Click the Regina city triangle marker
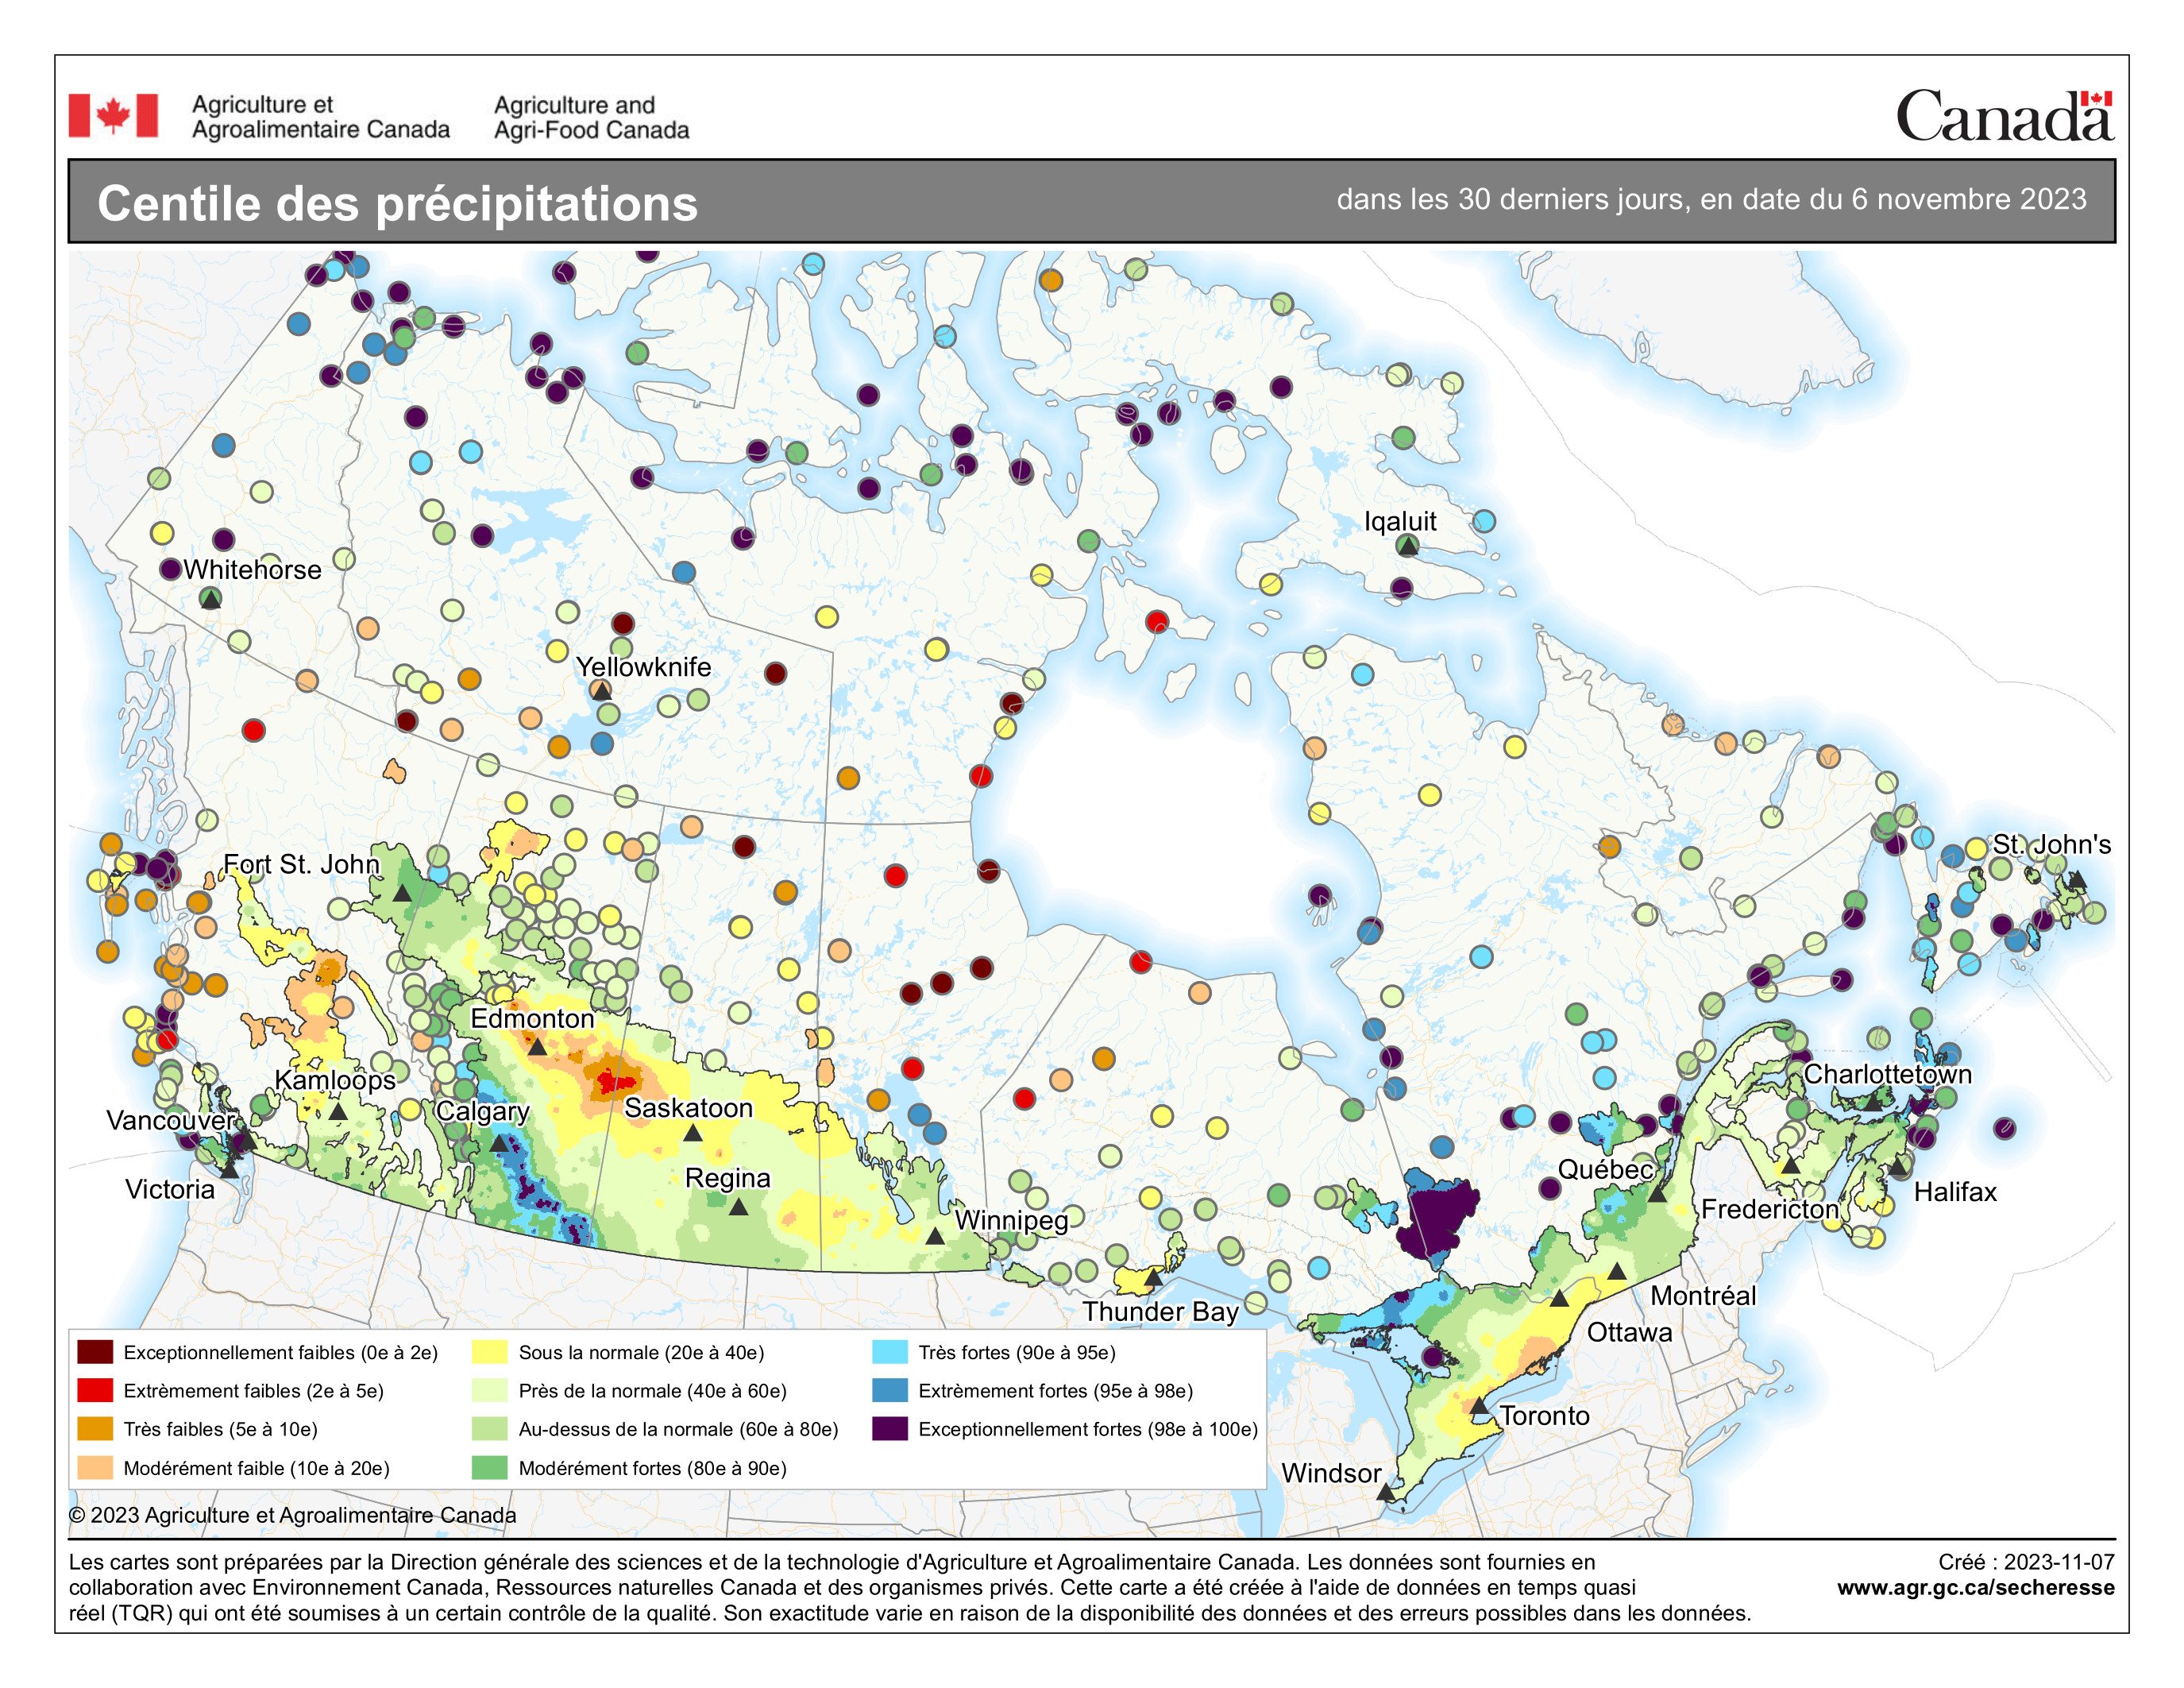Screen dimensions: 2184x1688 point(738,1207)
